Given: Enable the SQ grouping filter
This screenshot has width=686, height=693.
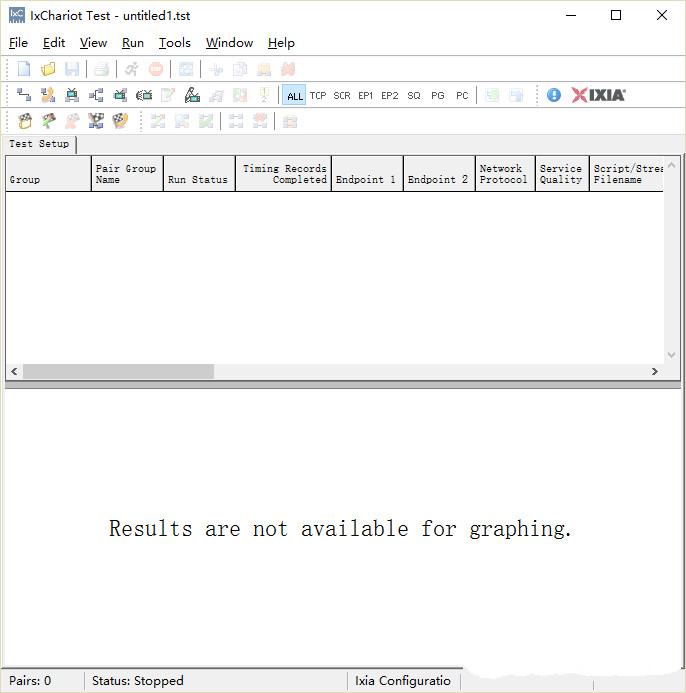Looking at the screenshot, I should click(x=414, y=96).
